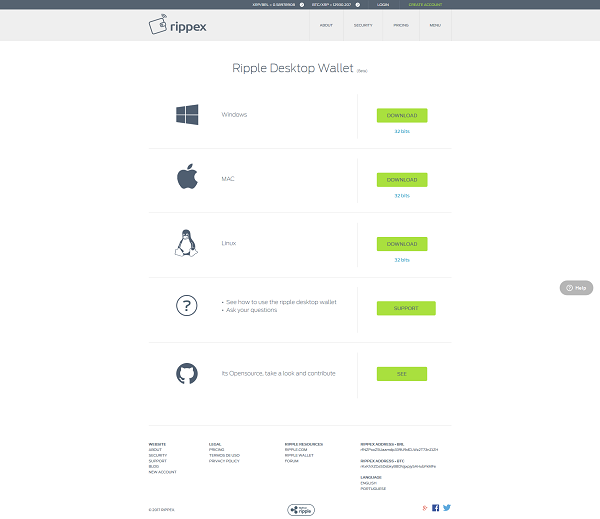Click the green SEE button
Image resolution: width=600 pixels, height=519 pixels.
pyautogui.click(x=402, y=374)
